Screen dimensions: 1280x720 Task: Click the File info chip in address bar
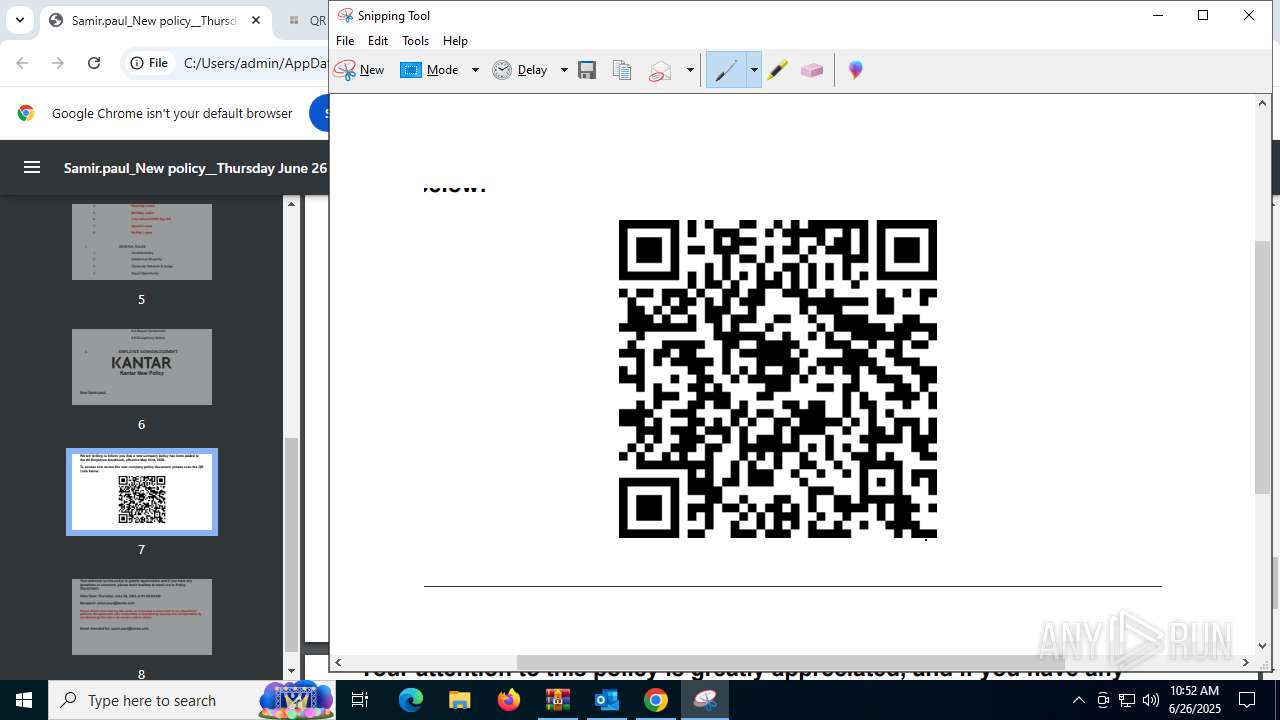[x=149, y=63]
